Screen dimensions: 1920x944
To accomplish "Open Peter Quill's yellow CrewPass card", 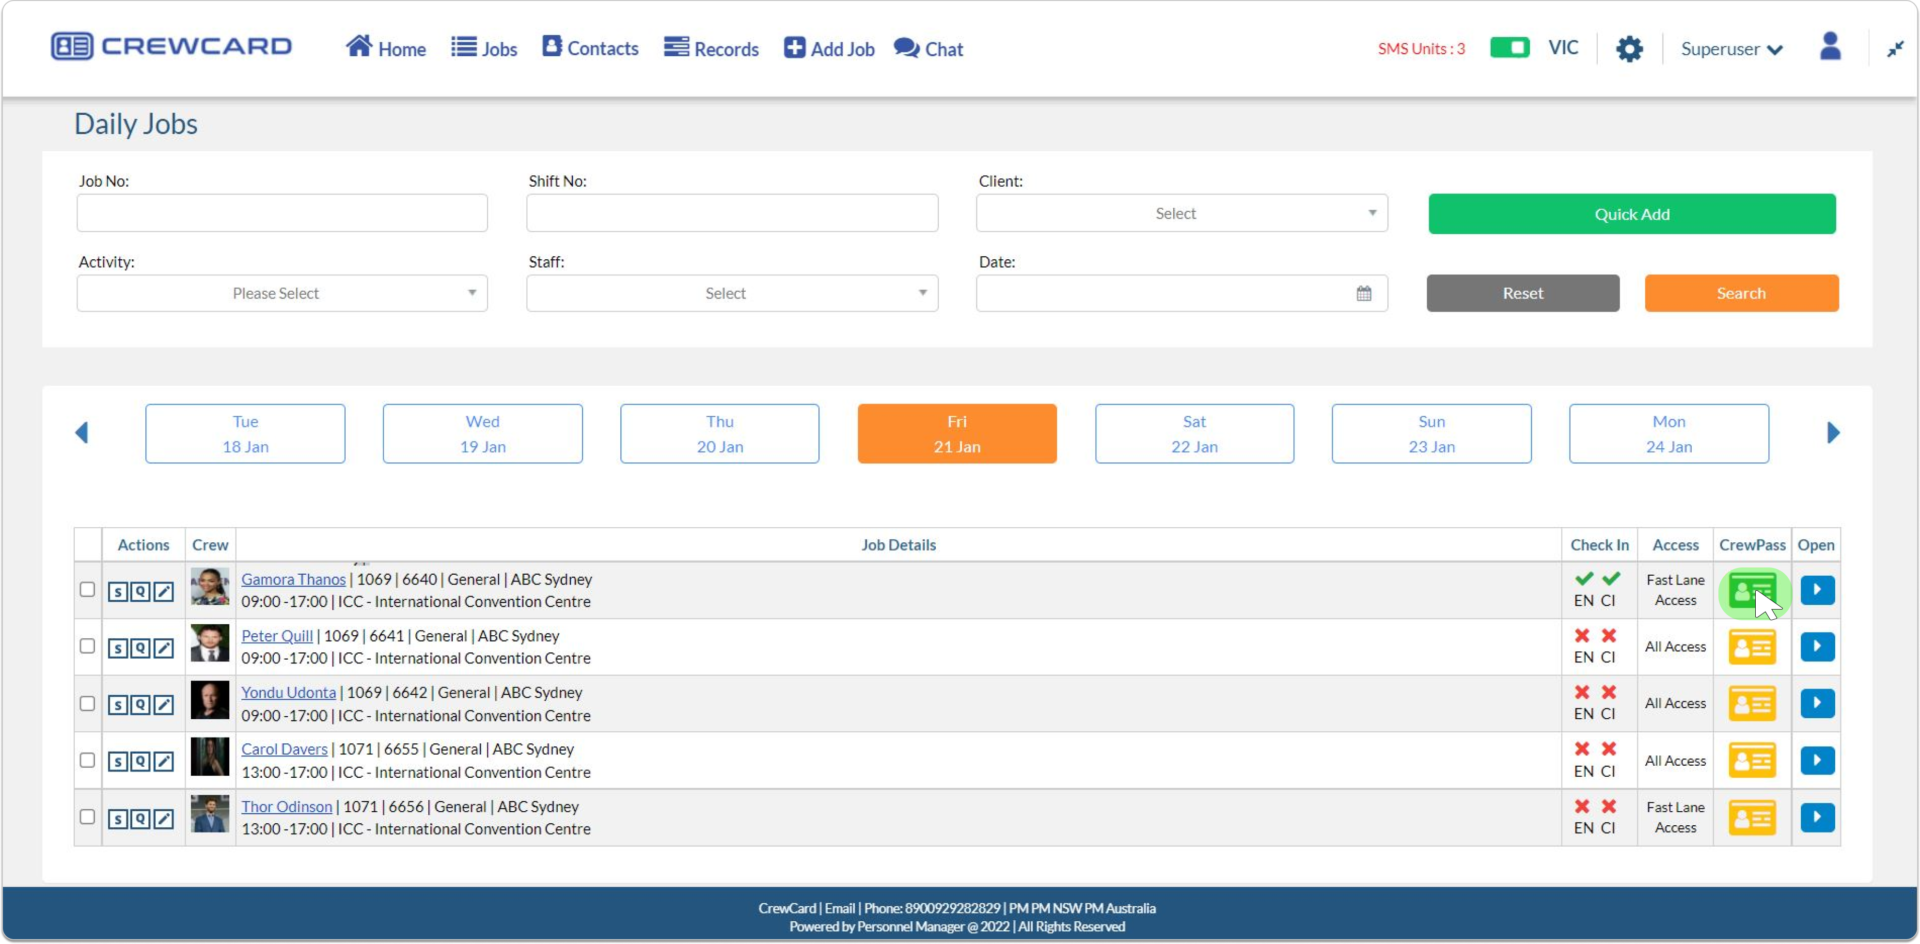I will (1752, 648).
